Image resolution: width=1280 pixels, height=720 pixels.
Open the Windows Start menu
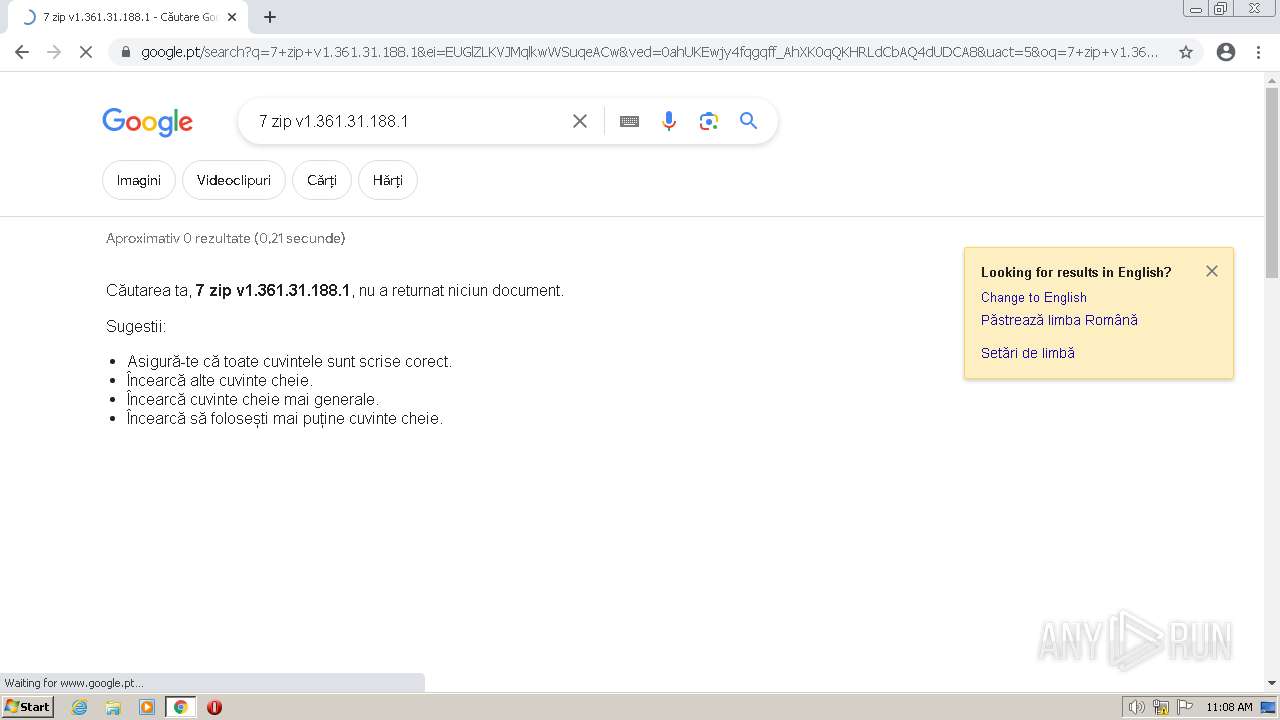pyautogui.click(x=27, y=707)
